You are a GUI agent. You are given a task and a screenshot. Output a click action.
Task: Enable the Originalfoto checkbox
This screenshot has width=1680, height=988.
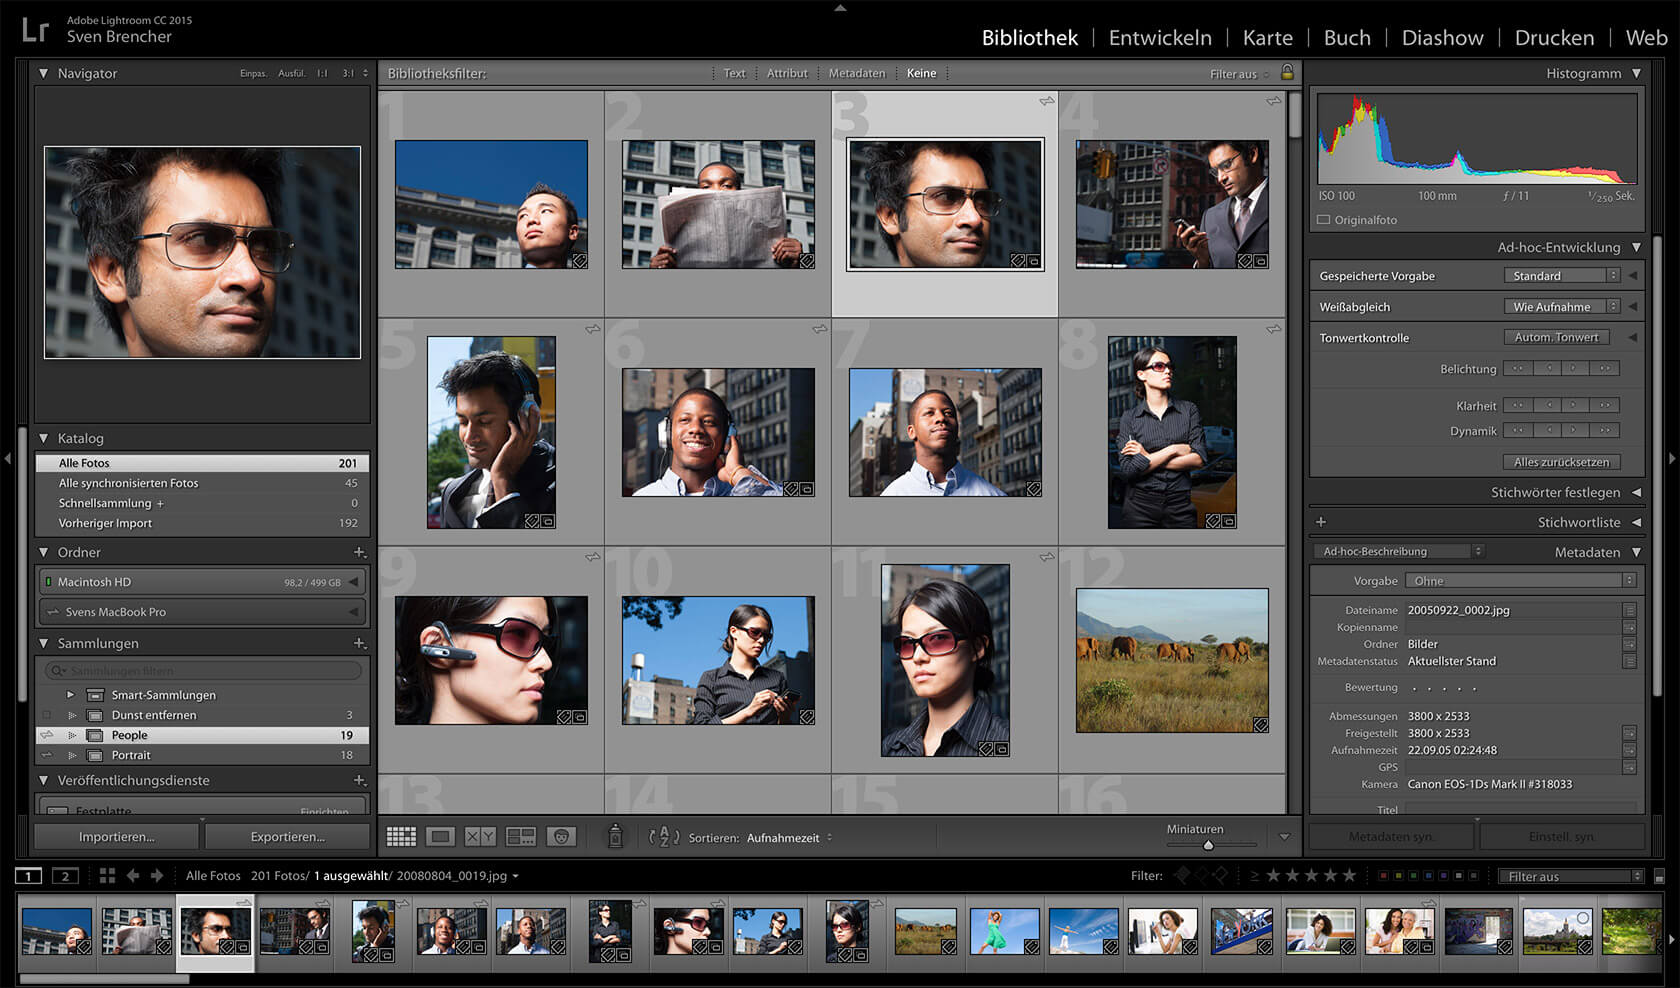[x=1324, y=220]
